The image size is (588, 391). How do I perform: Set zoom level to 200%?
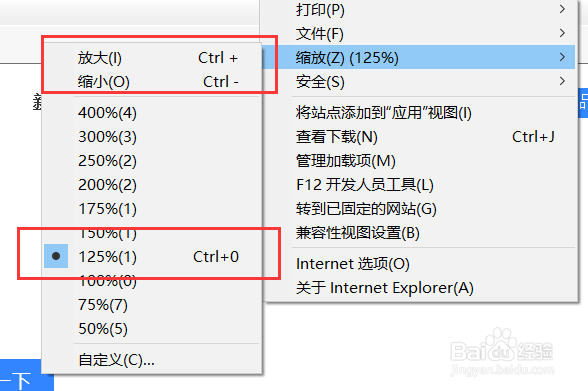(x=152, y=184)
